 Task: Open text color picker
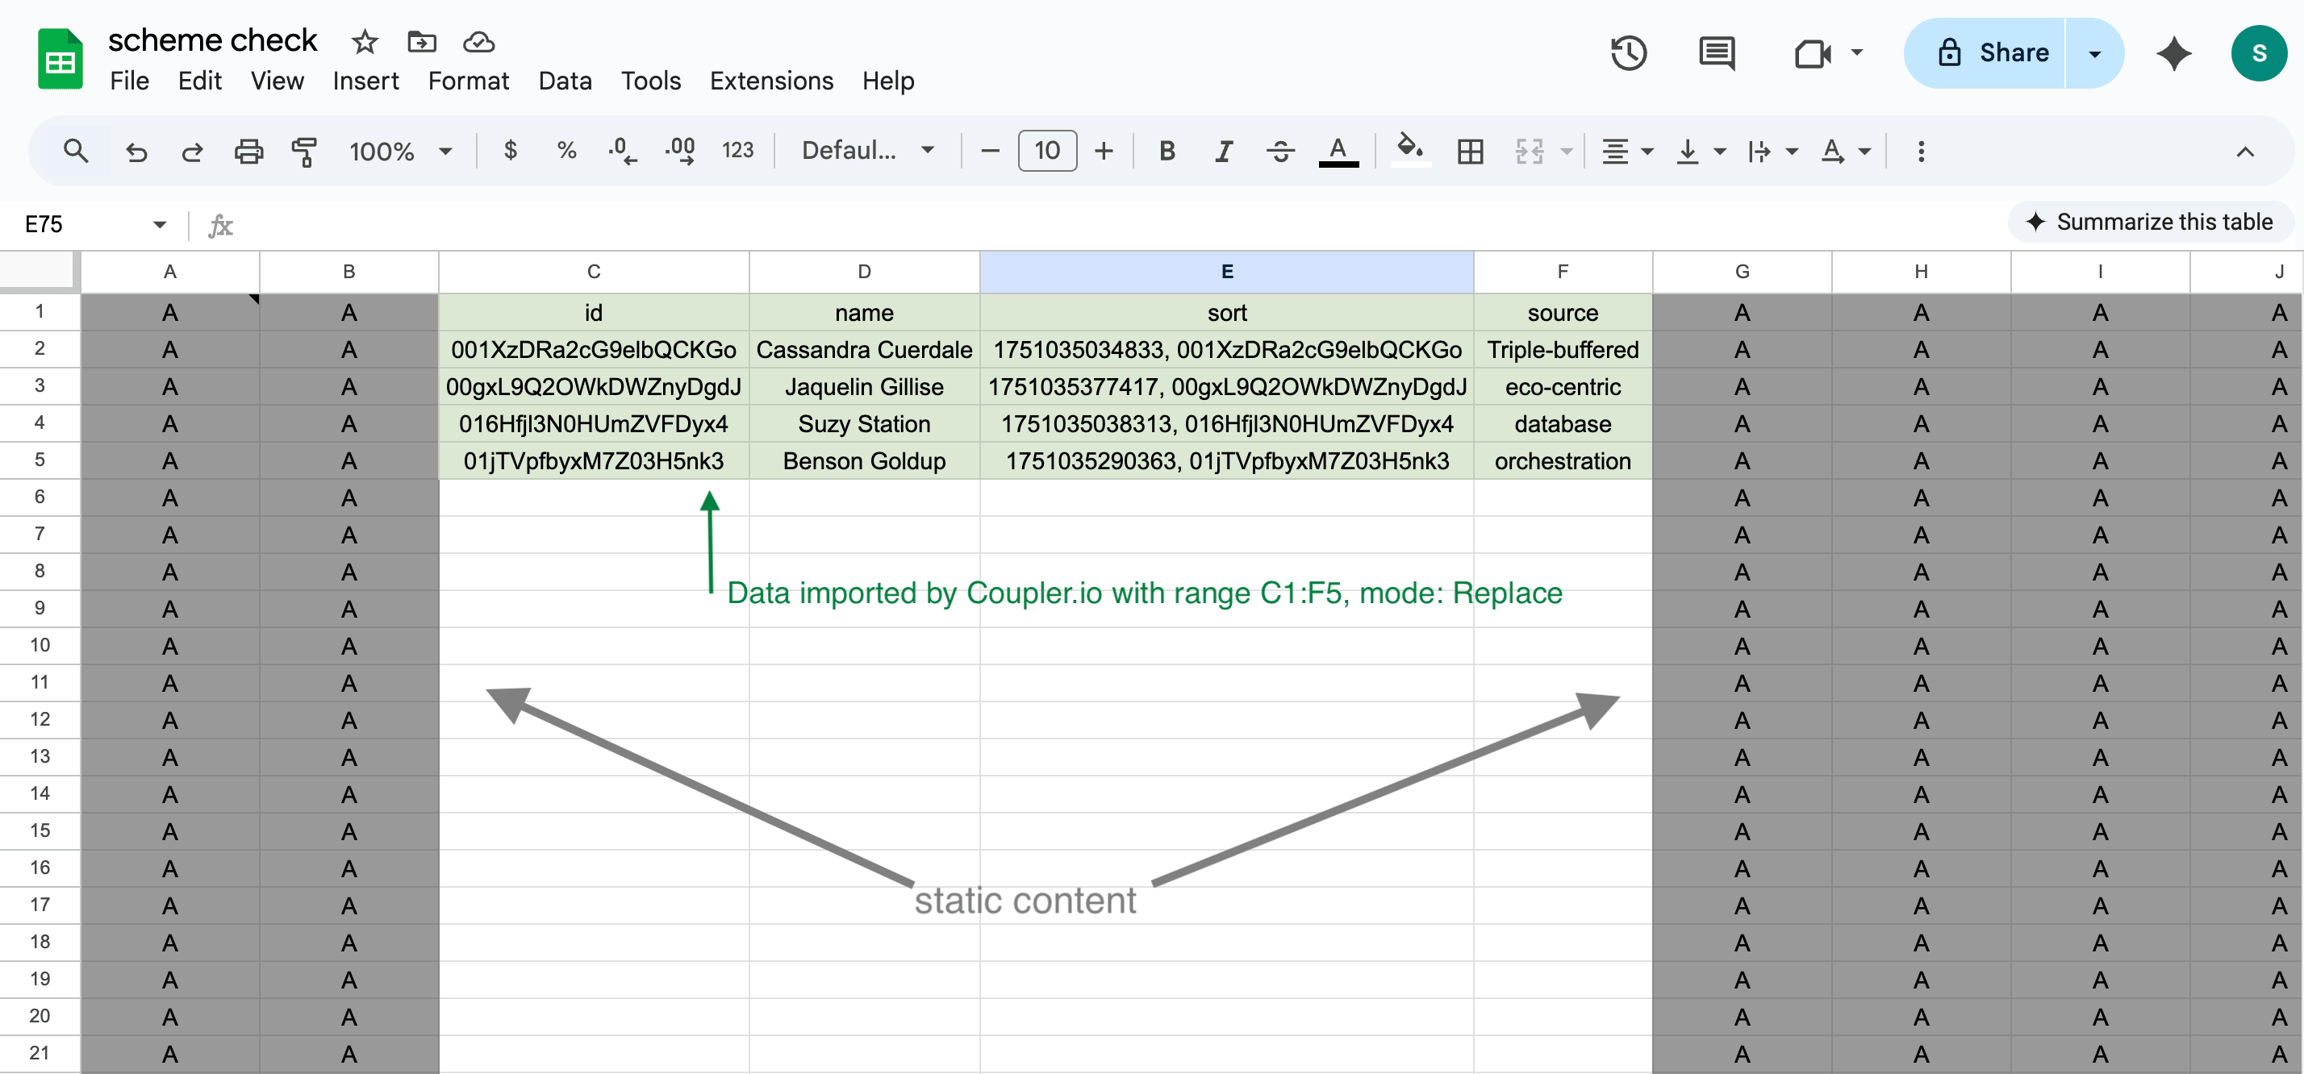click(1338, 151)
